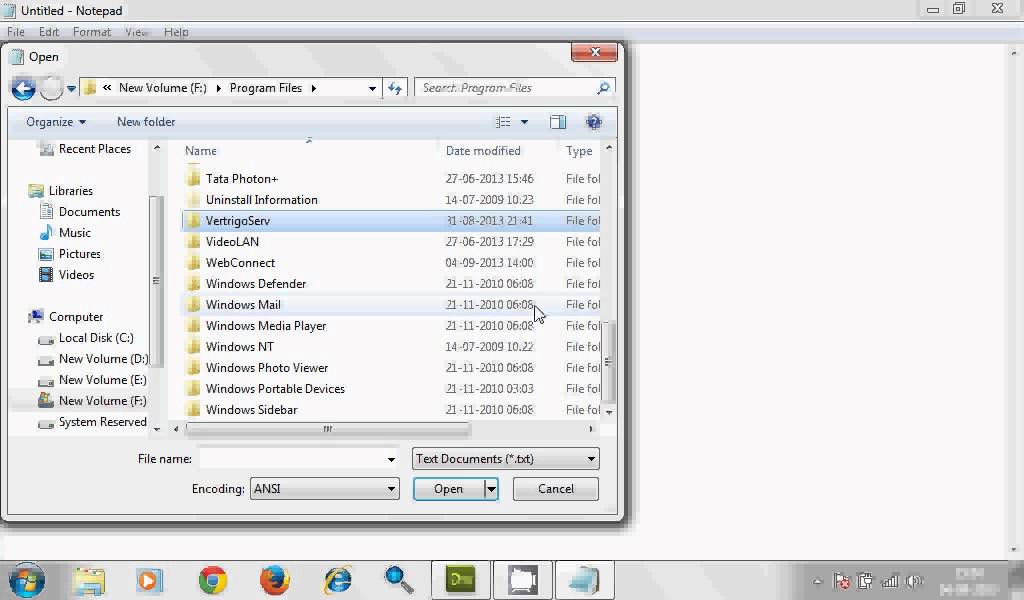Viewport: 1024px width, 600px height.
Task: Change the view with the view icon
Action: coord(503,122)
